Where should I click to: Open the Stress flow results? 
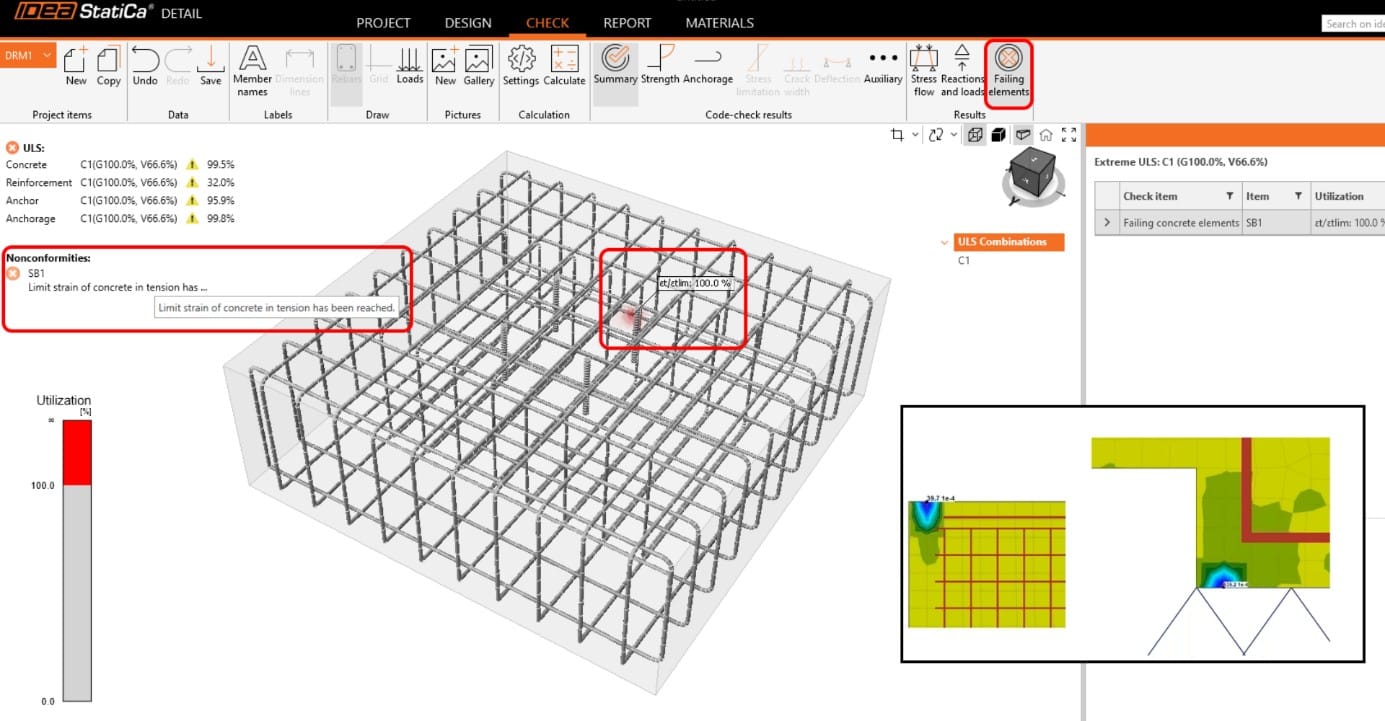click(923, 72)
